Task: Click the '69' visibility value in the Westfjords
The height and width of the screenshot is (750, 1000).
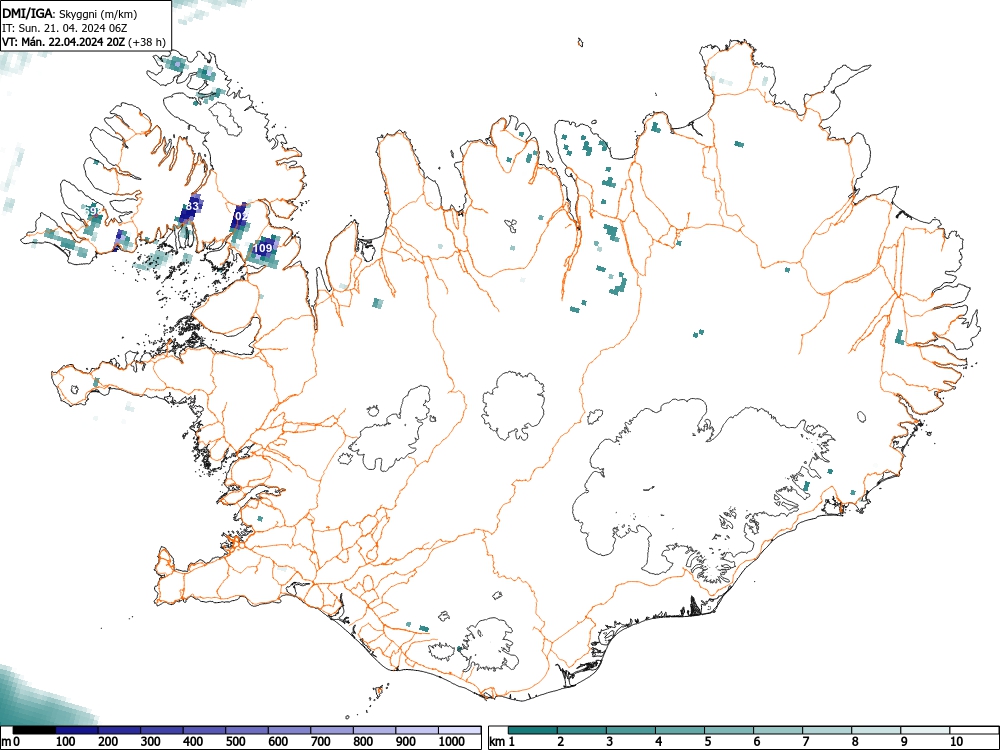Action: tap(91, 210)
